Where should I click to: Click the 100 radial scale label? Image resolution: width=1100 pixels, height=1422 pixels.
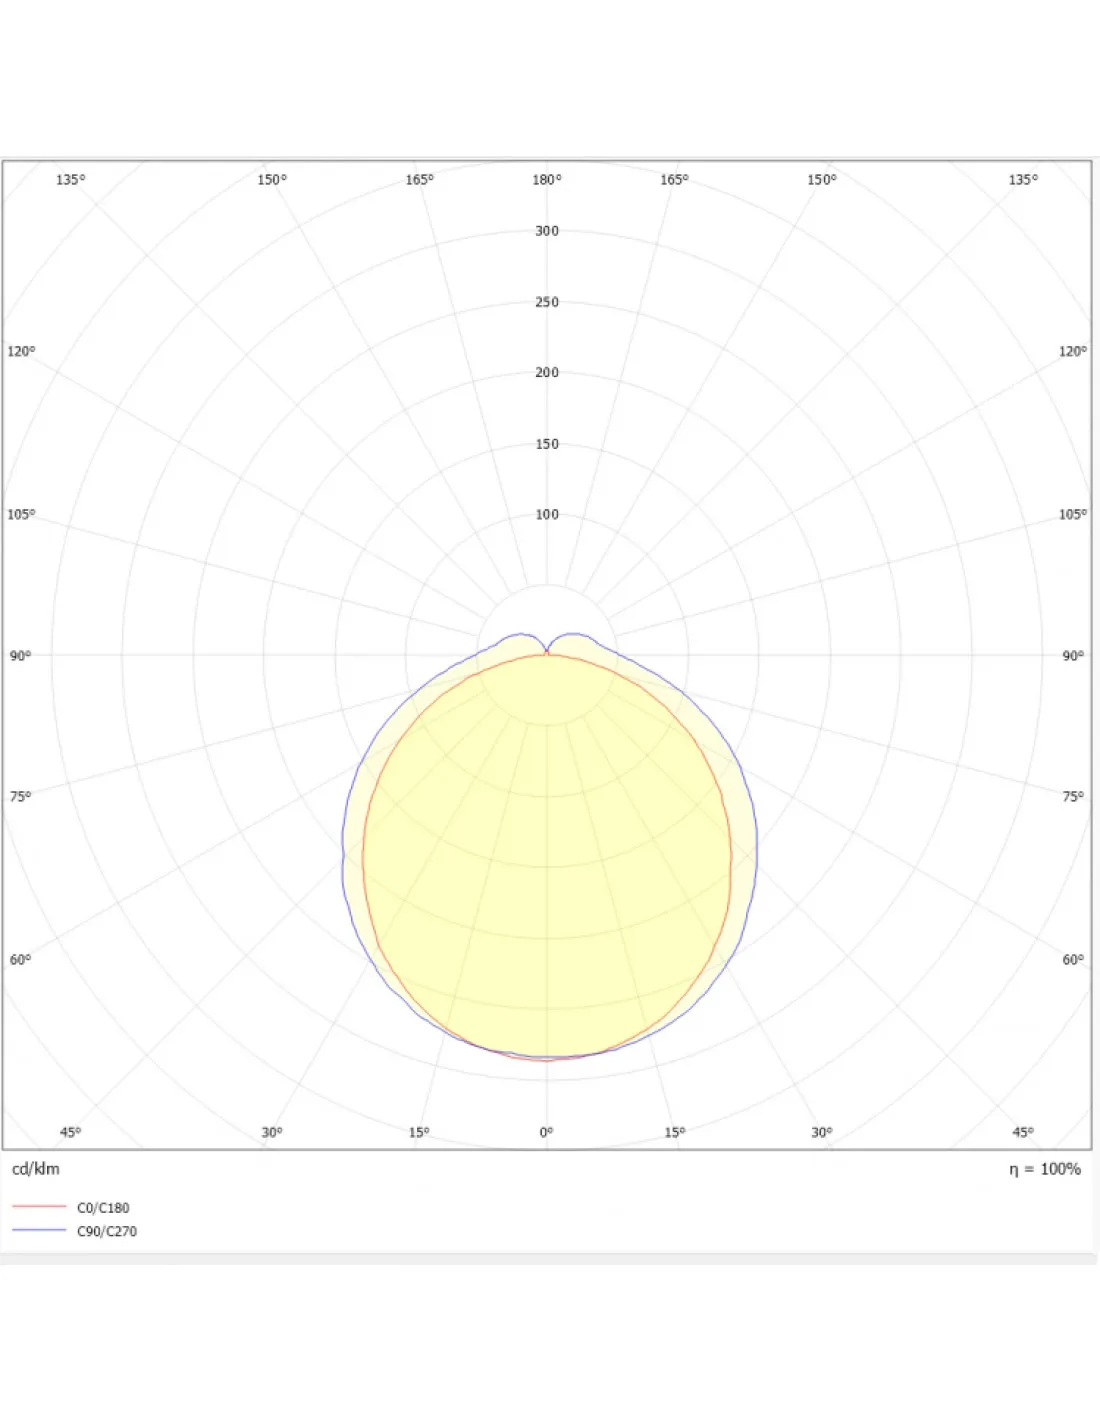[547, 515]
